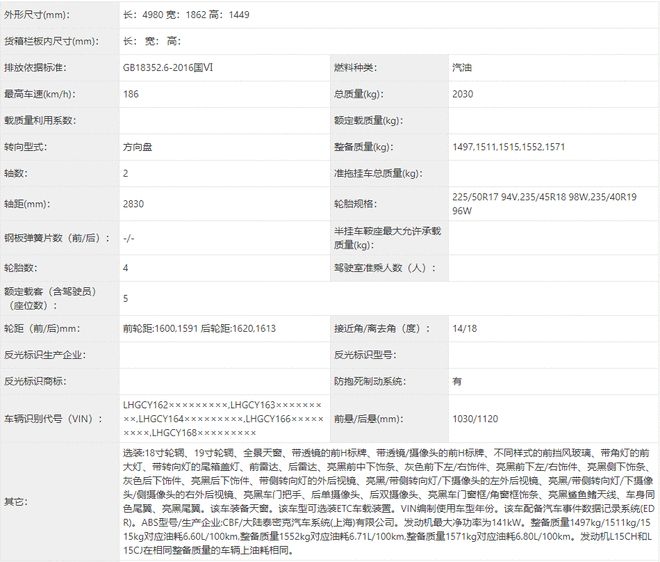Screen dimensions: 660x562
Task: Click the 驾驶室准乘人数（人） label
Action: [386, 268]
